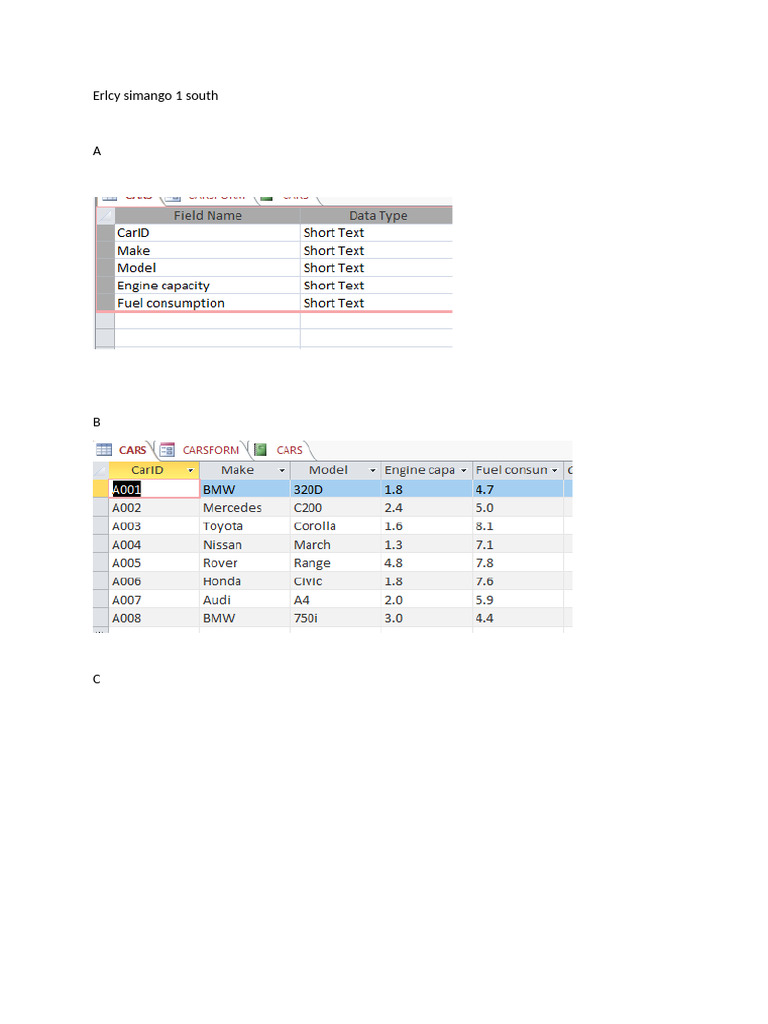Screen dimensions: 768x1024
Task: Select the CarID column header in the datasheet
Action: coord(154,470)
